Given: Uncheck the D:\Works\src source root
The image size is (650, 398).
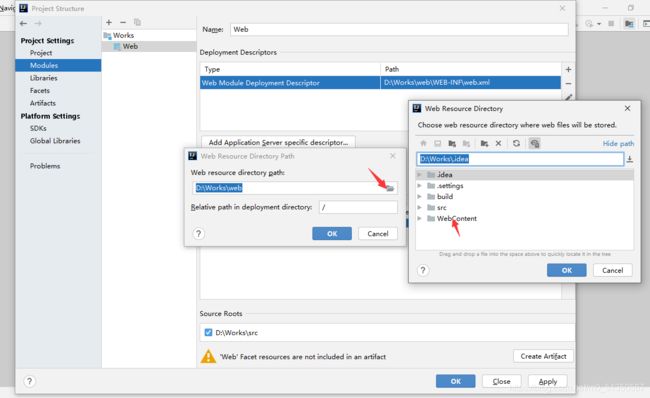Looking at the screenshot, I should (208, 332).
